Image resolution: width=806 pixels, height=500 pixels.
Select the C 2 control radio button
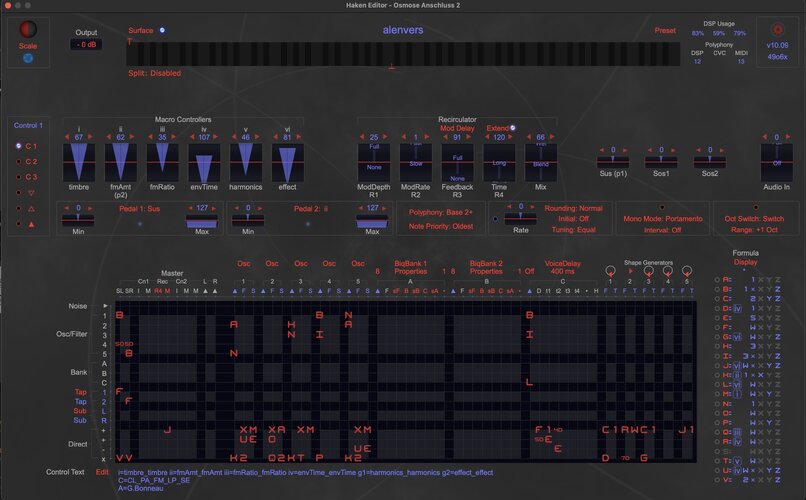[x=19, y=161]
